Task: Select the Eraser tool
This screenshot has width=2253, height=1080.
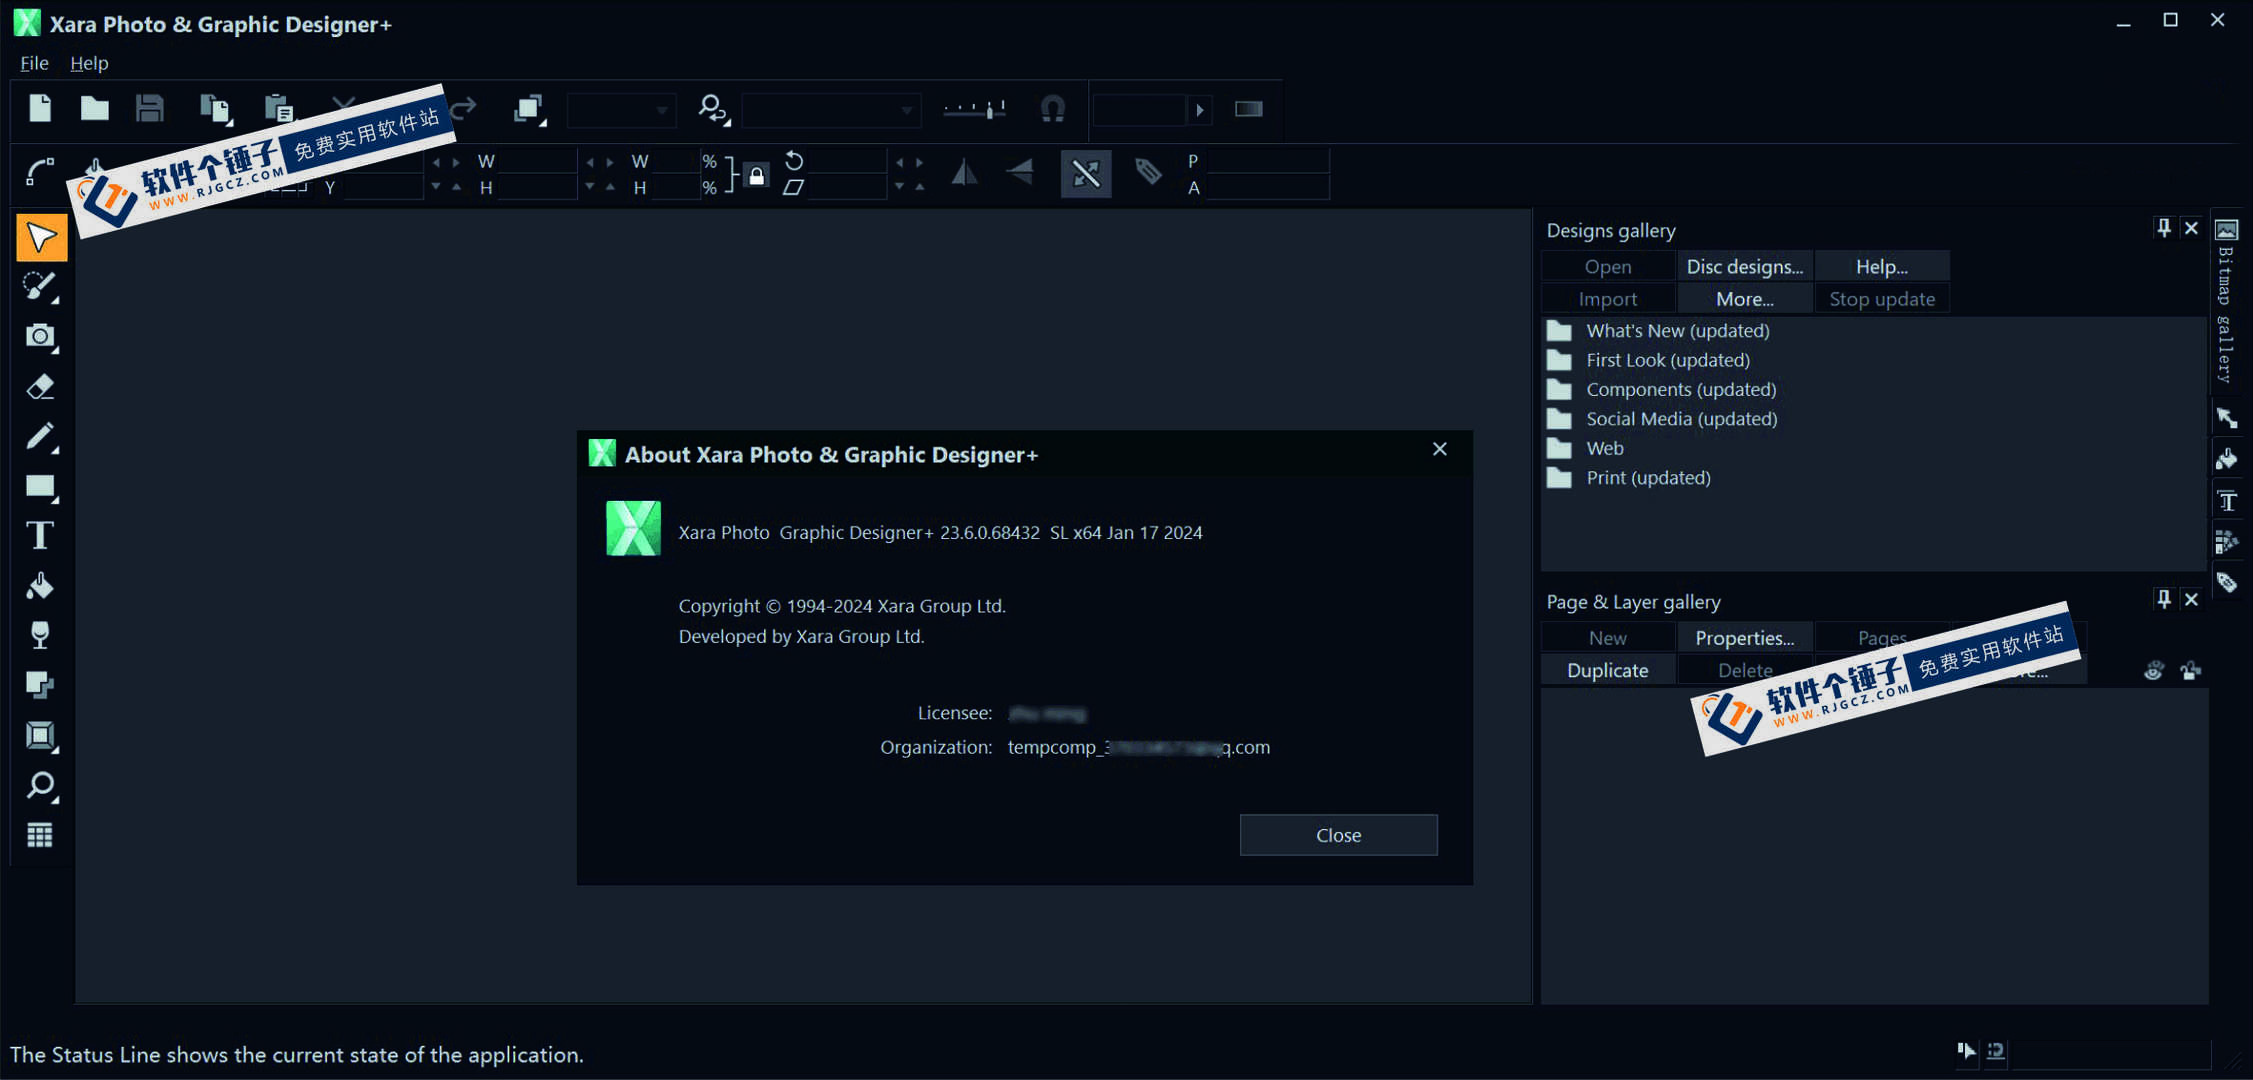Action: tap(41, 387)
